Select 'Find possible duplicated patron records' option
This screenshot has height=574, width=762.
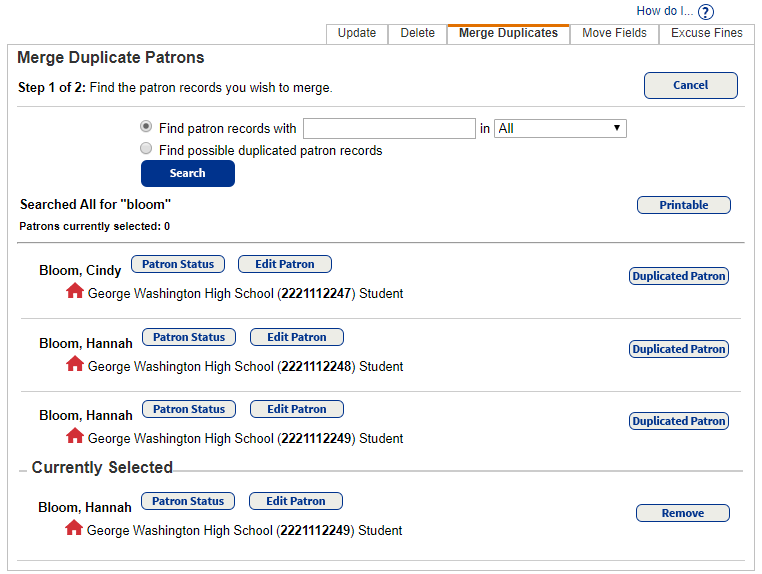click(x=147, y=149)
